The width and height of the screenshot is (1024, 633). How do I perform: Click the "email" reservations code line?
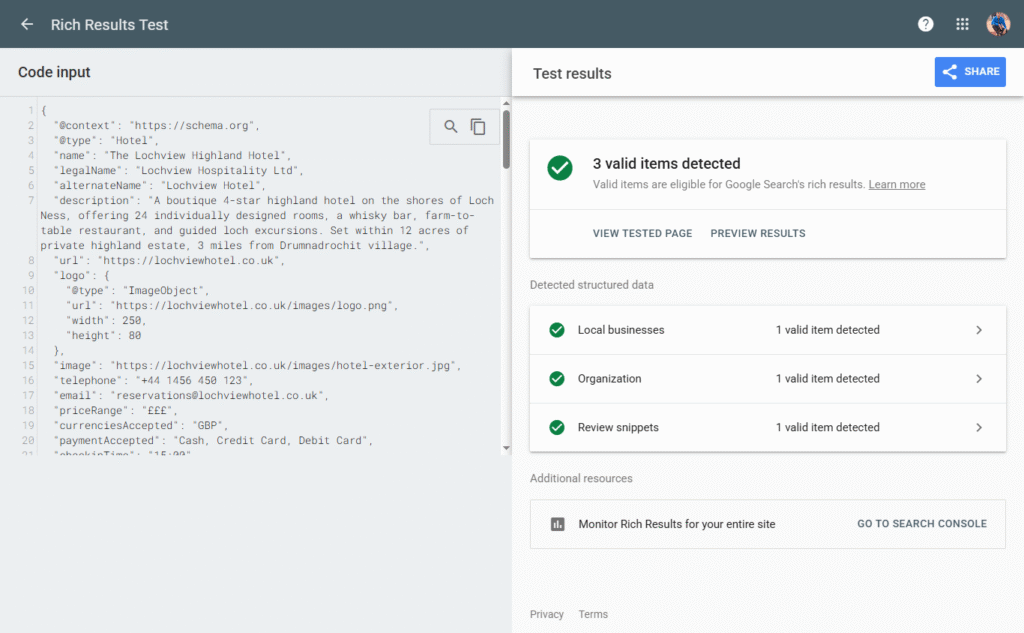[x=191, y=395]
